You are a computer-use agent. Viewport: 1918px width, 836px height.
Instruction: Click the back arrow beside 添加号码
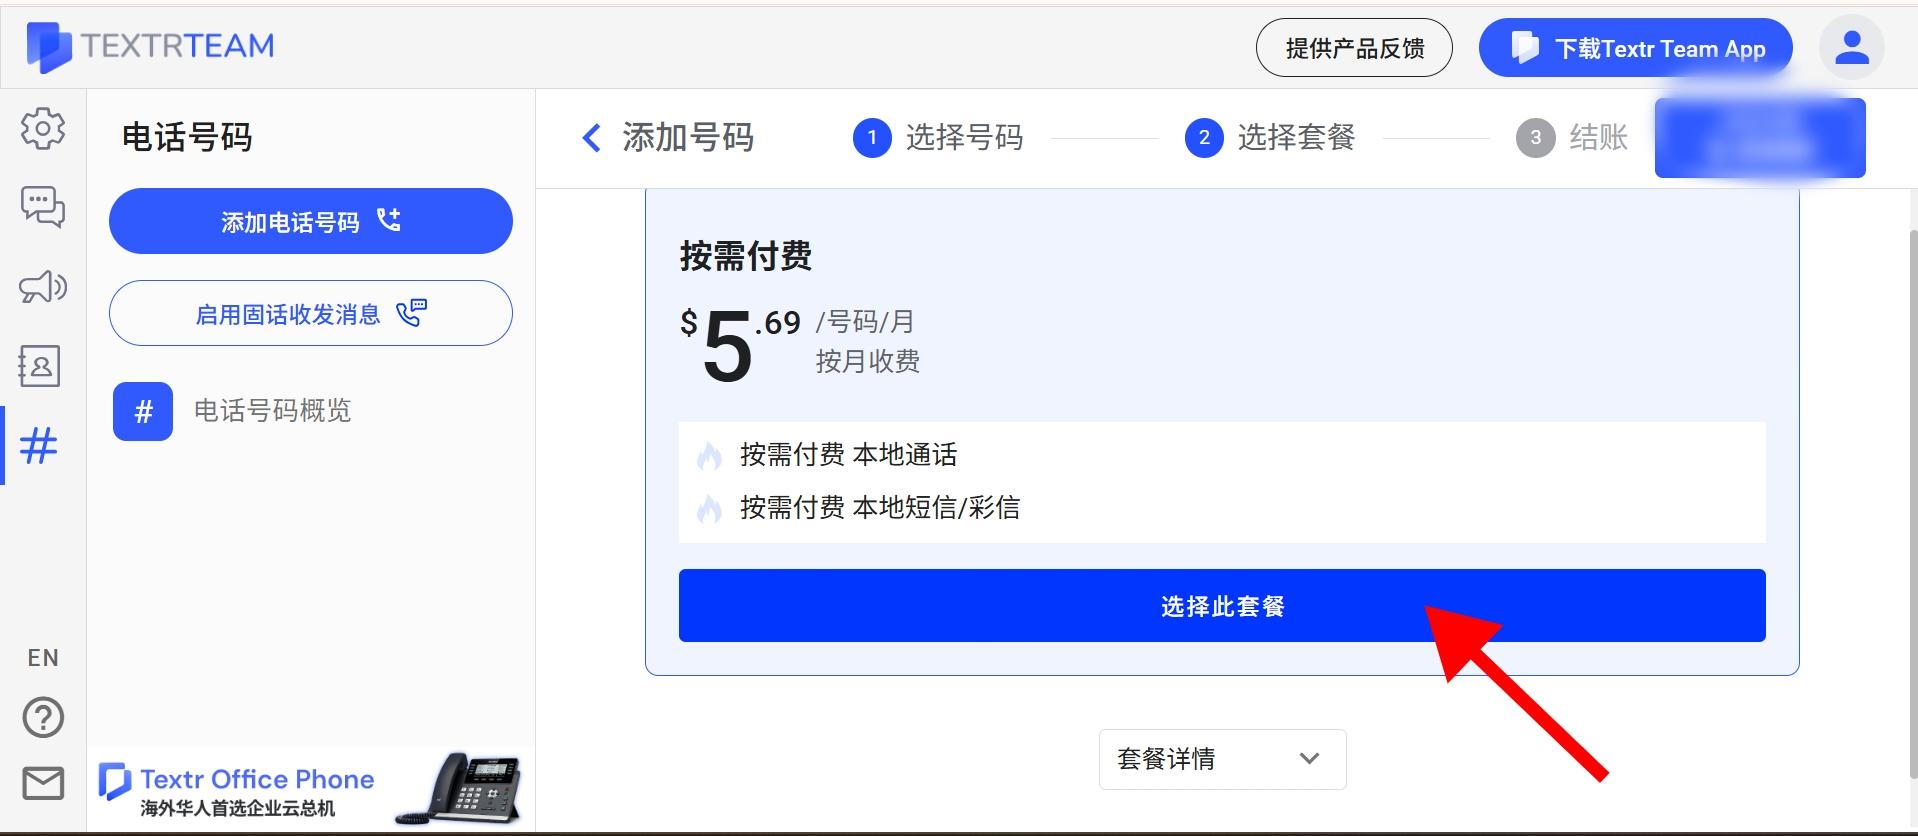pos(589,138)
